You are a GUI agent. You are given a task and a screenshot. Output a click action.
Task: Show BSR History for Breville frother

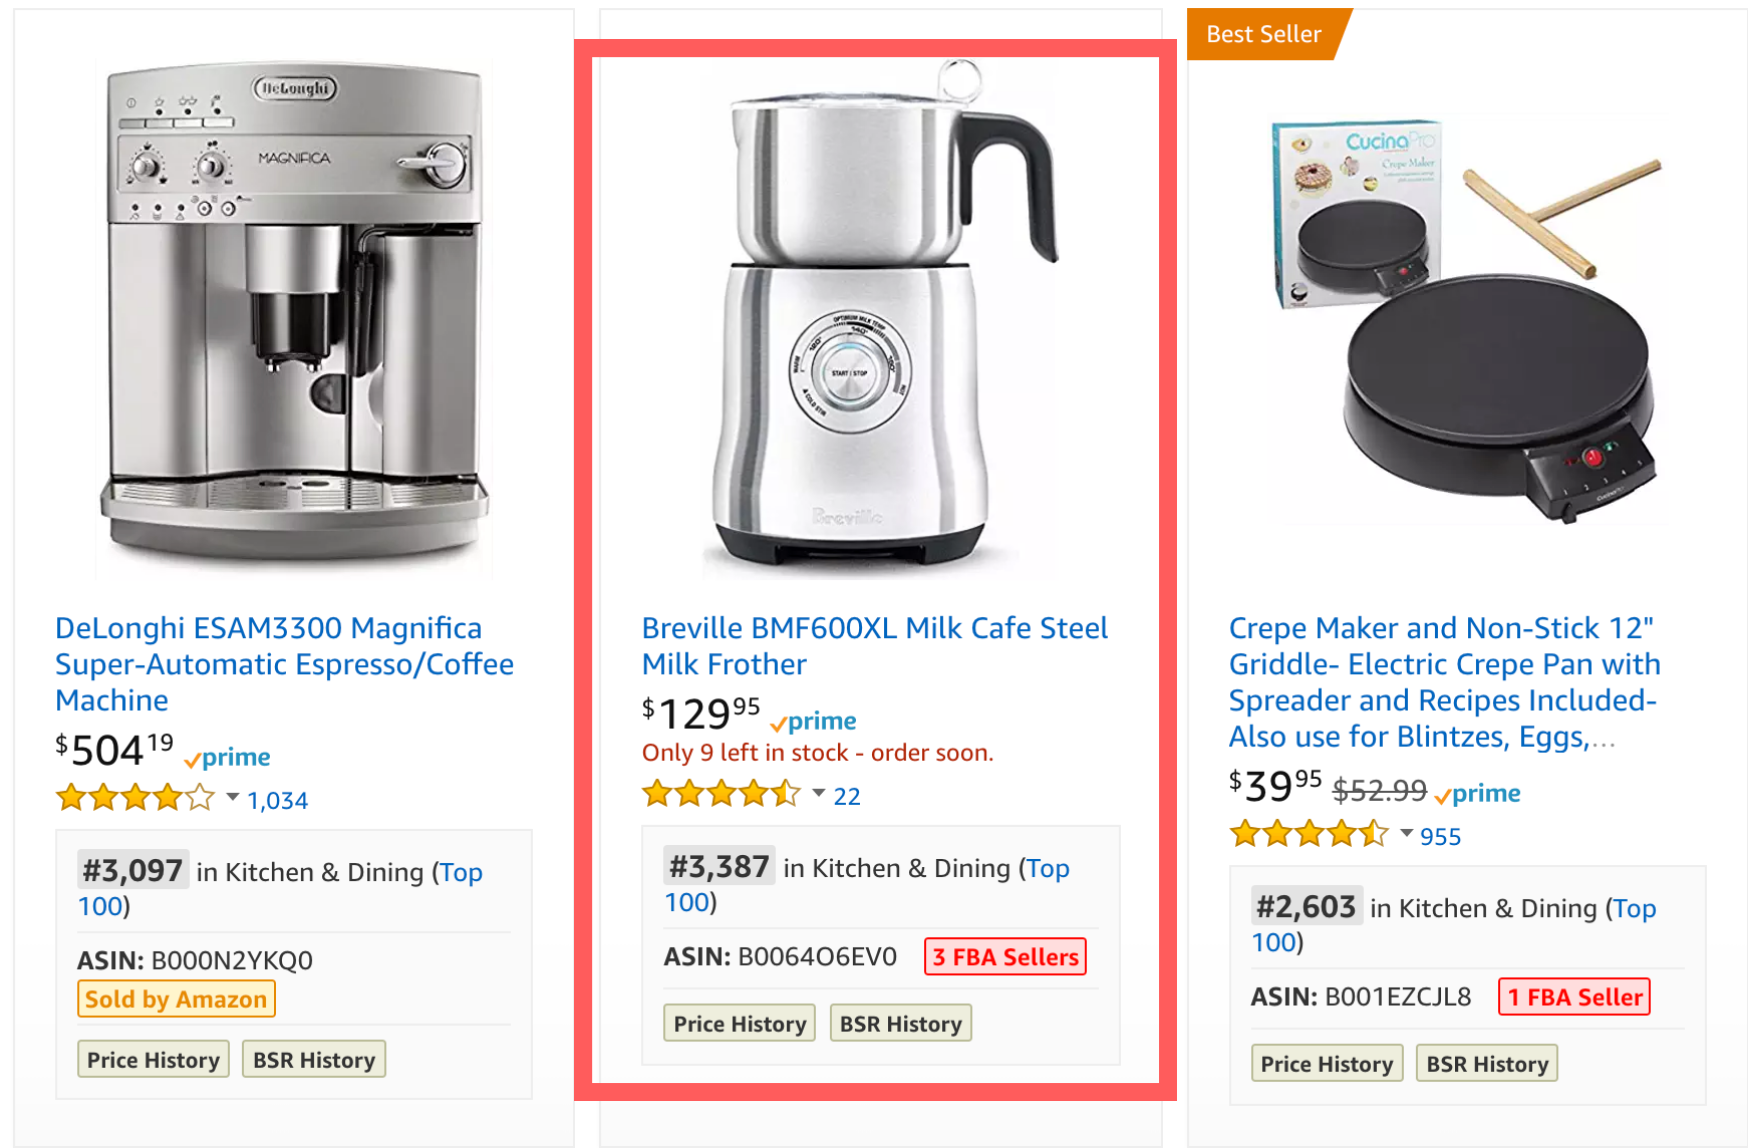pos(900,1024)
